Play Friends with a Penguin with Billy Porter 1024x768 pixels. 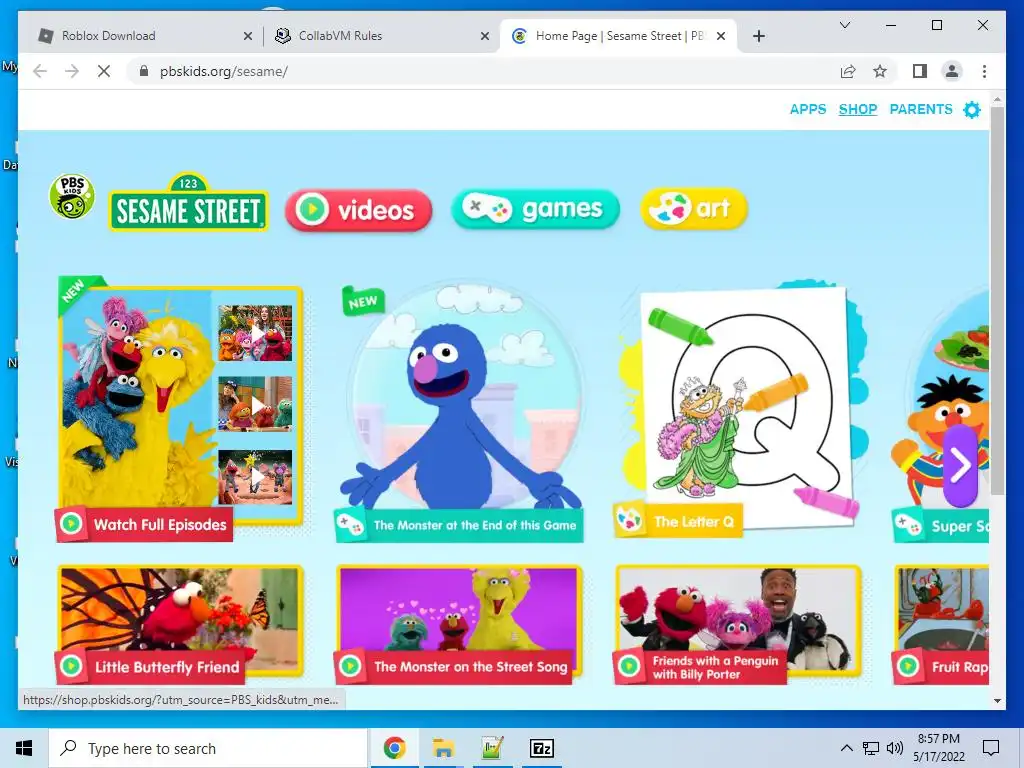[x=738, y=624]
